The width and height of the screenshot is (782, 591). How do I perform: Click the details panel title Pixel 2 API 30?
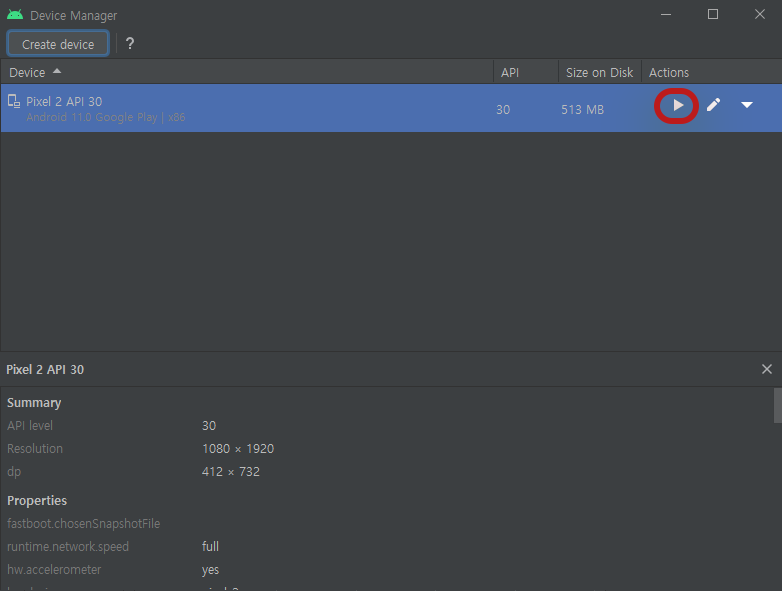[x=45, y=370]
